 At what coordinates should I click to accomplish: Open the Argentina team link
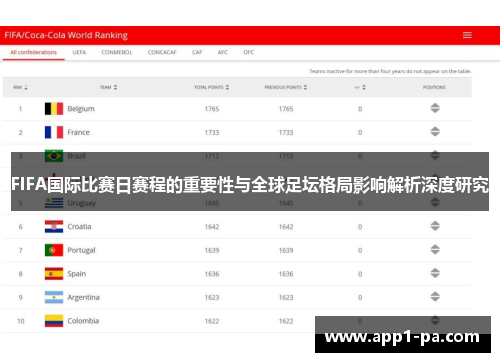coord(83,297)
